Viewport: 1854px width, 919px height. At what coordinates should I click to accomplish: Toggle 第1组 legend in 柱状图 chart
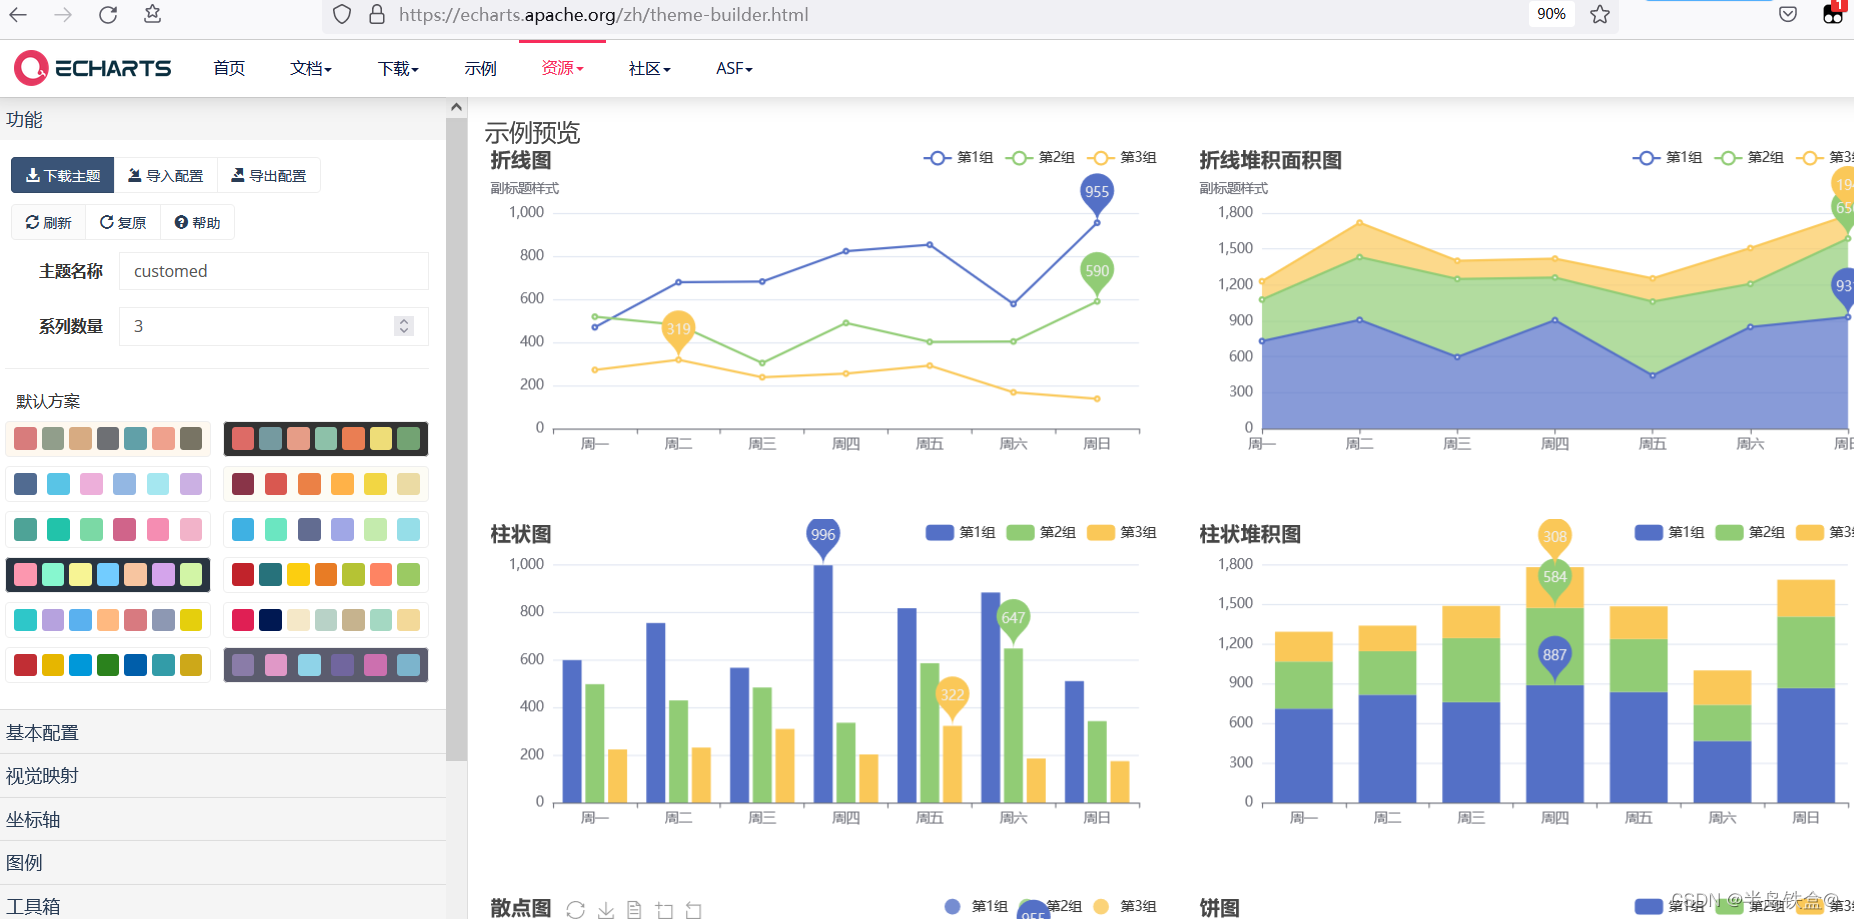(960, 533)
